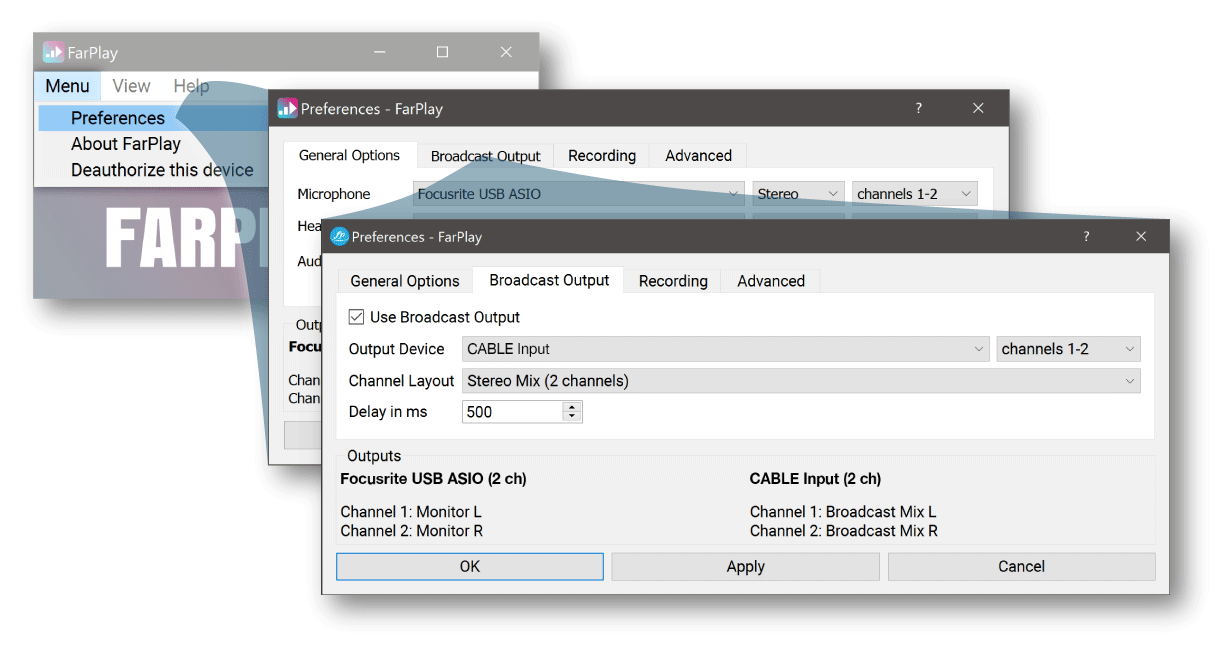
Task: Increase the Delay in ms spinner value
Action: pos(572,406)
